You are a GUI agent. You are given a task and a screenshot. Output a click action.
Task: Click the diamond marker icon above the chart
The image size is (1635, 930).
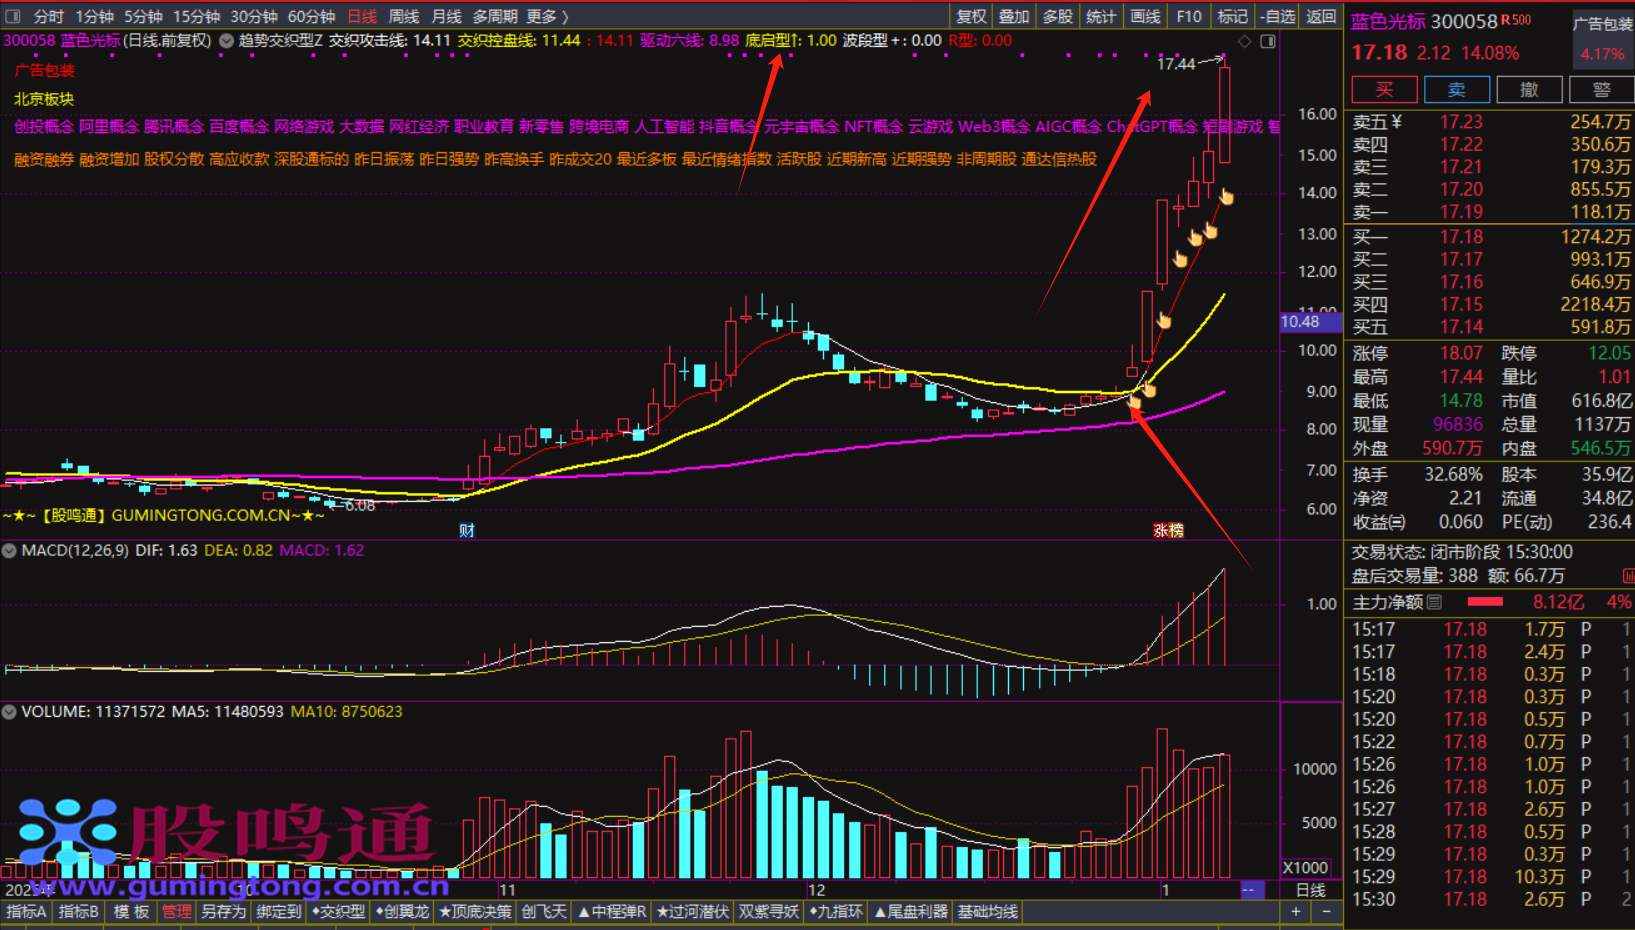point(1244,41)
